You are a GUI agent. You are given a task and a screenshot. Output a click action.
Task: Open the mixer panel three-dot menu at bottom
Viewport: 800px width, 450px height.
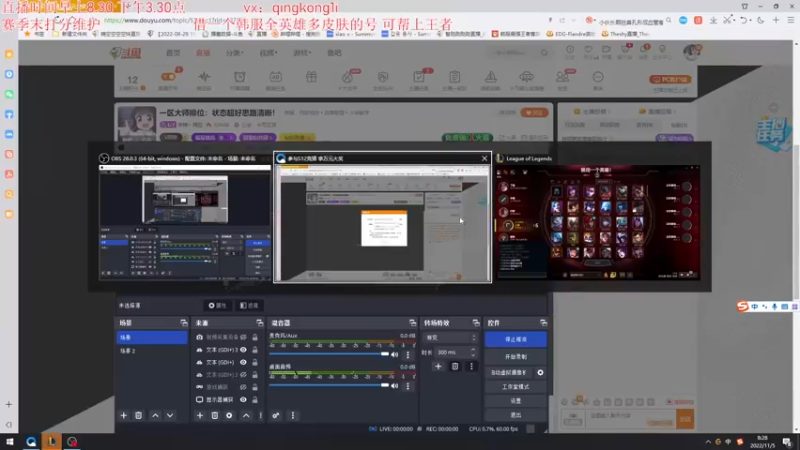[292, 415]
